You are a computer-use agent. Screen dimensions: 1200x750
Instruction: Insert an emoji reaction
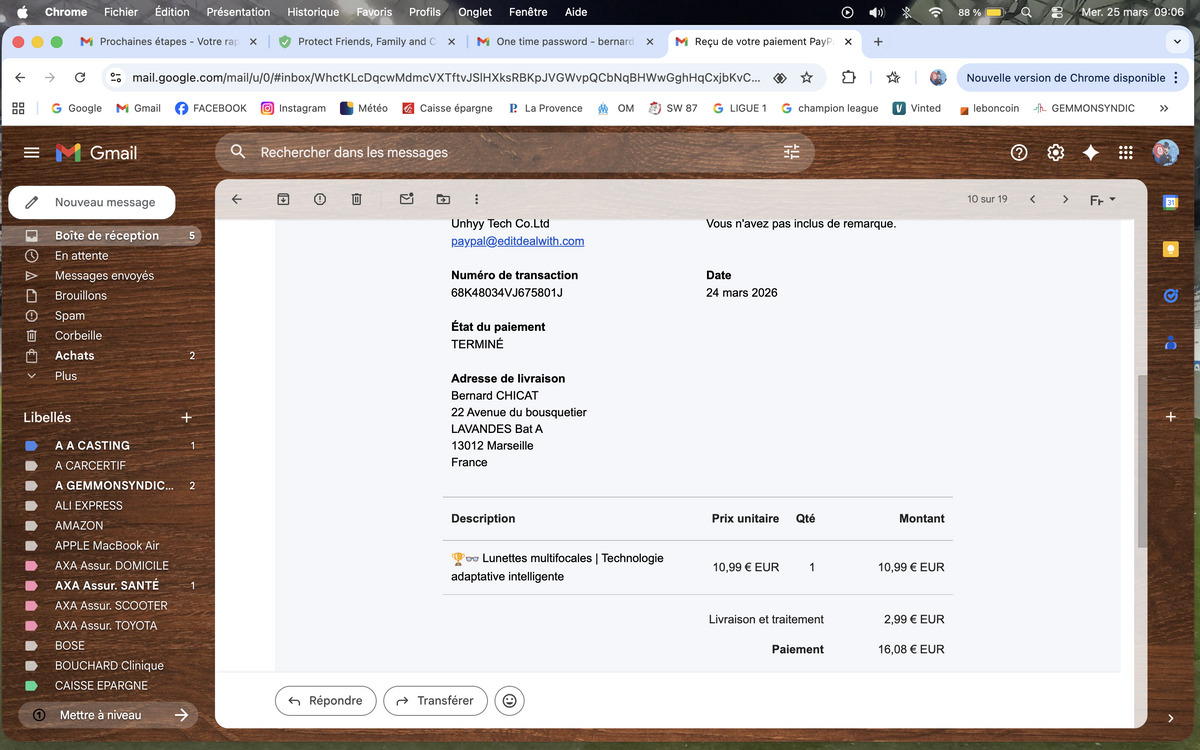pyautogui.click(x=509, y=701)
